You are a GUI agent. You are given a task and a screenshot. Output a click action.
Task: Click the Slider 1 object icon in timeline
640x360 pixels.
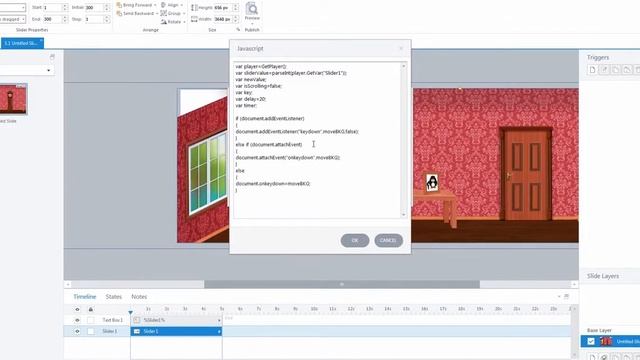137,331
